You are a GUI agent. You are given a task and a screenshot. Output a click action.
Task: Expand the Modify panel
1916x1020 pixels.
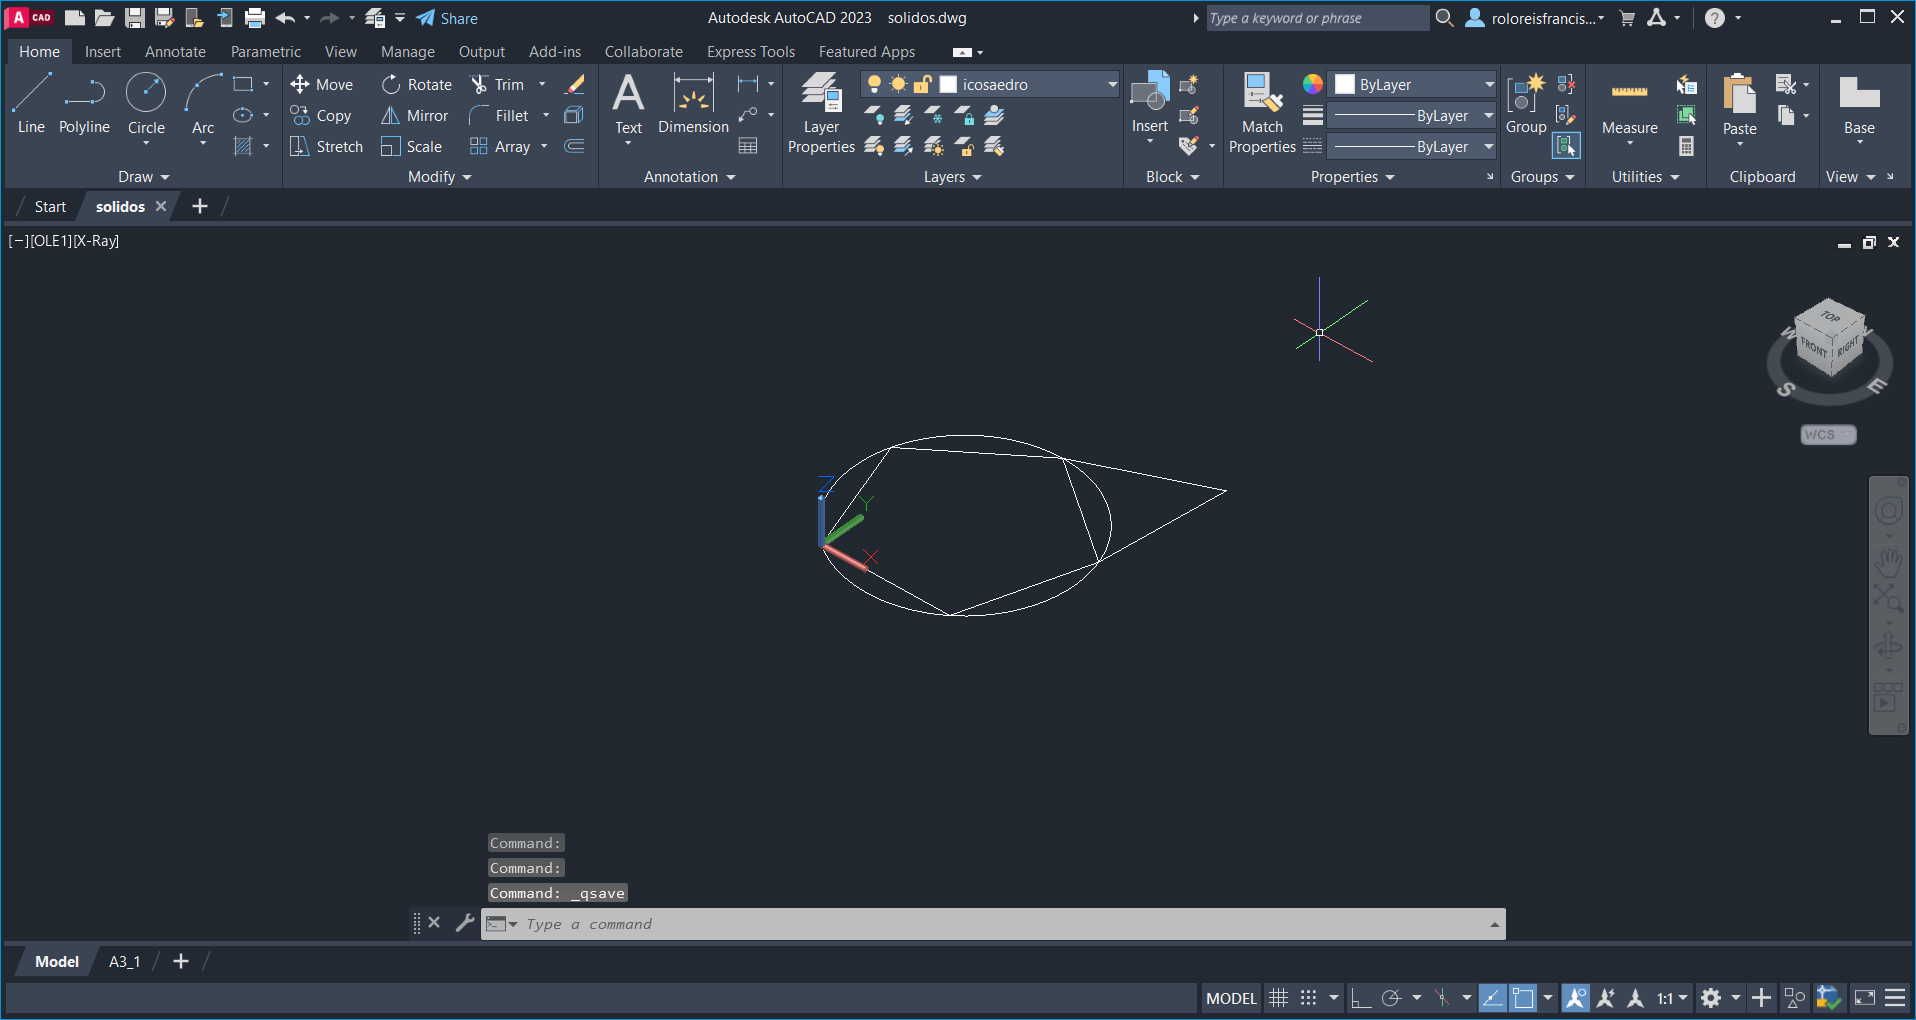point(439,177)
